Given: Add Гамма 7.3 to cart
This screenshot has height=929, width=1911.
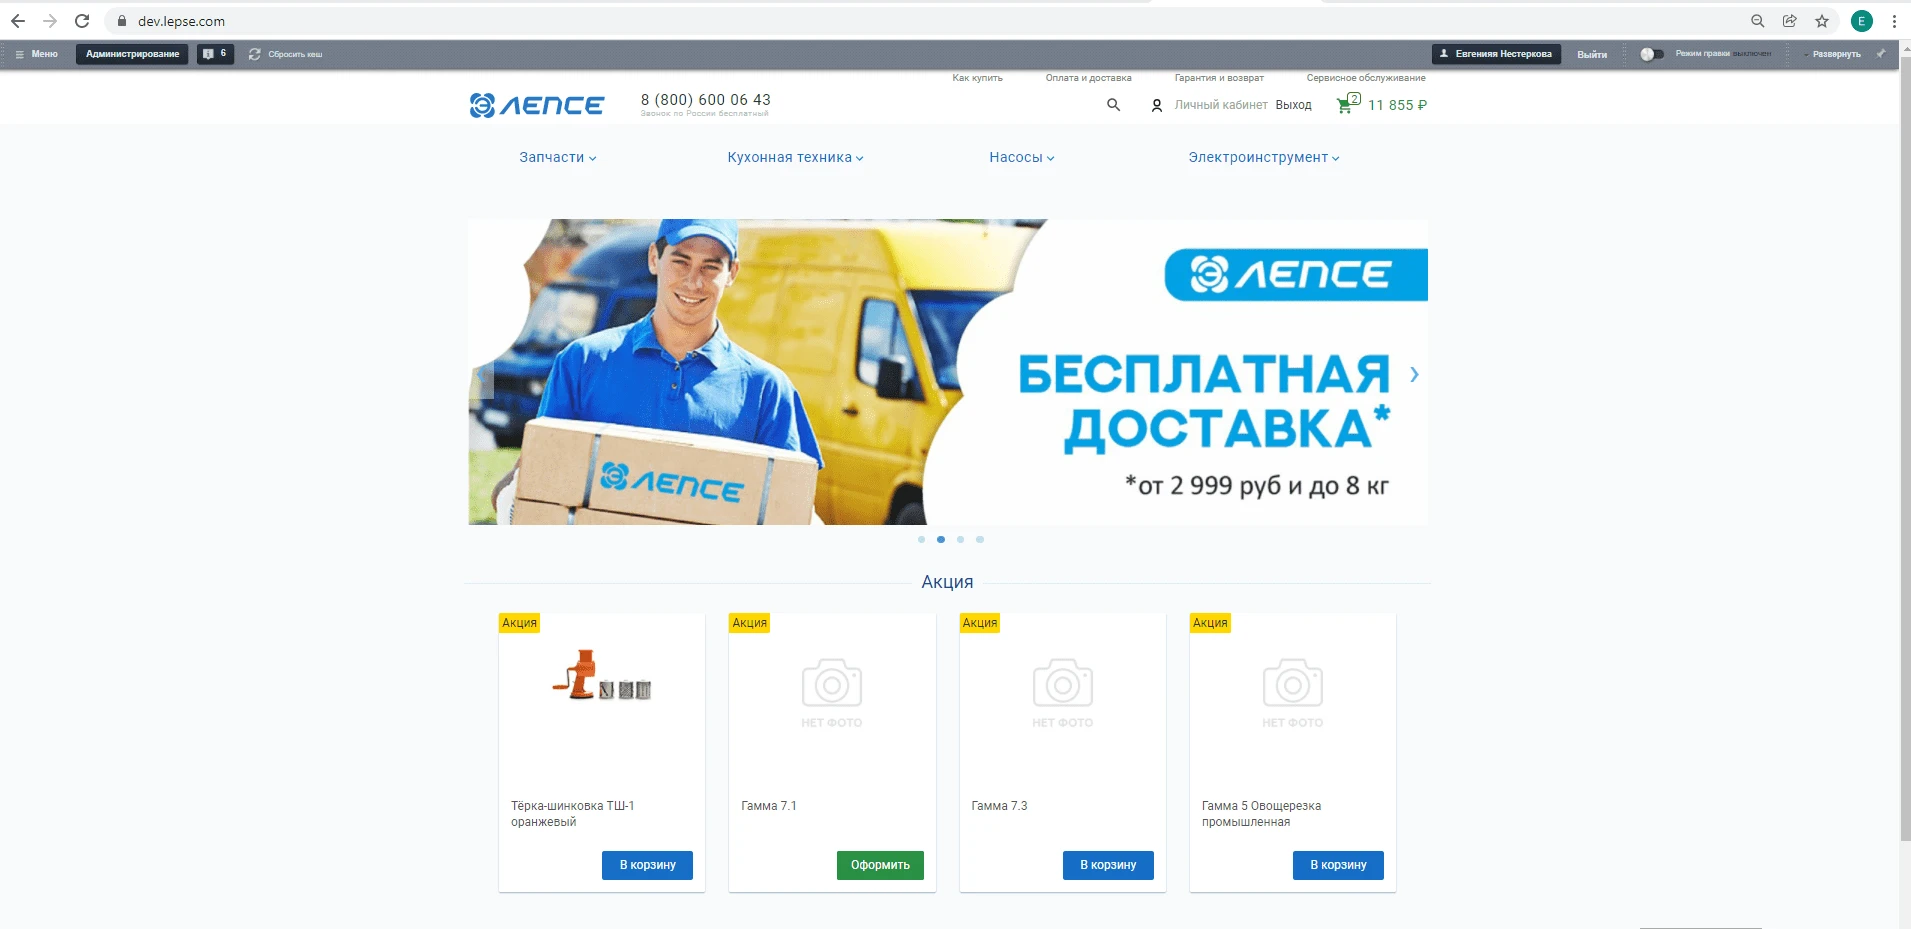Looking at the screenshot, I should point(1108,865).
